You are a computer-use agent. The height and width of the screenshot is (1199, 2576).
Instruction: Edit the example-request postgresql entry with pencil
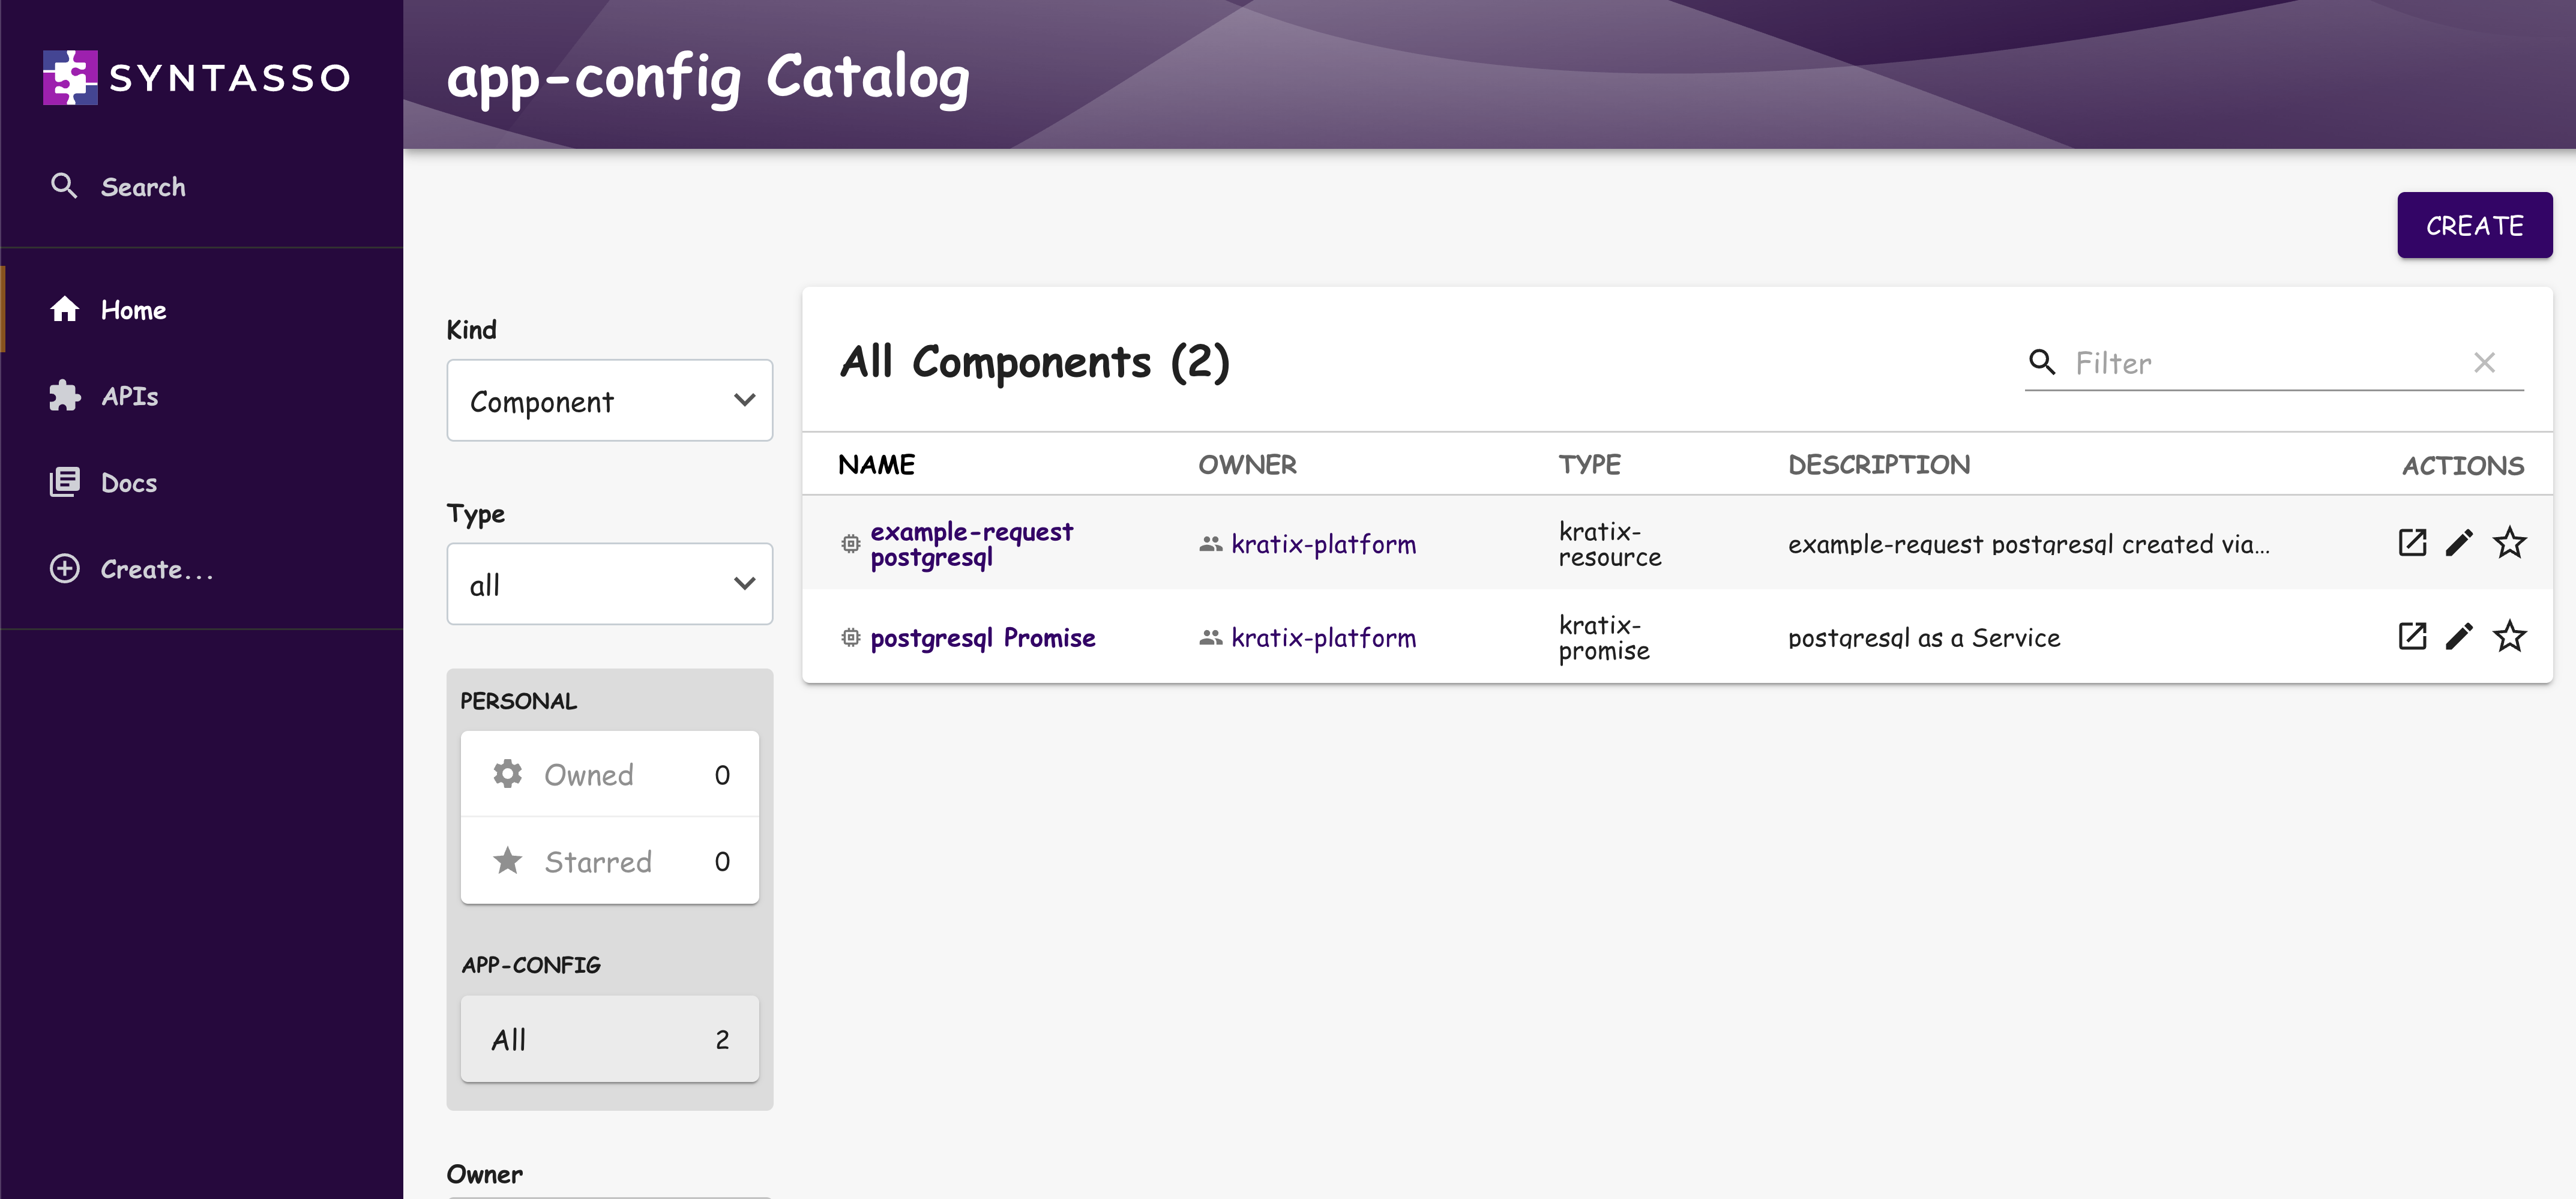[x=2460, y=543]
